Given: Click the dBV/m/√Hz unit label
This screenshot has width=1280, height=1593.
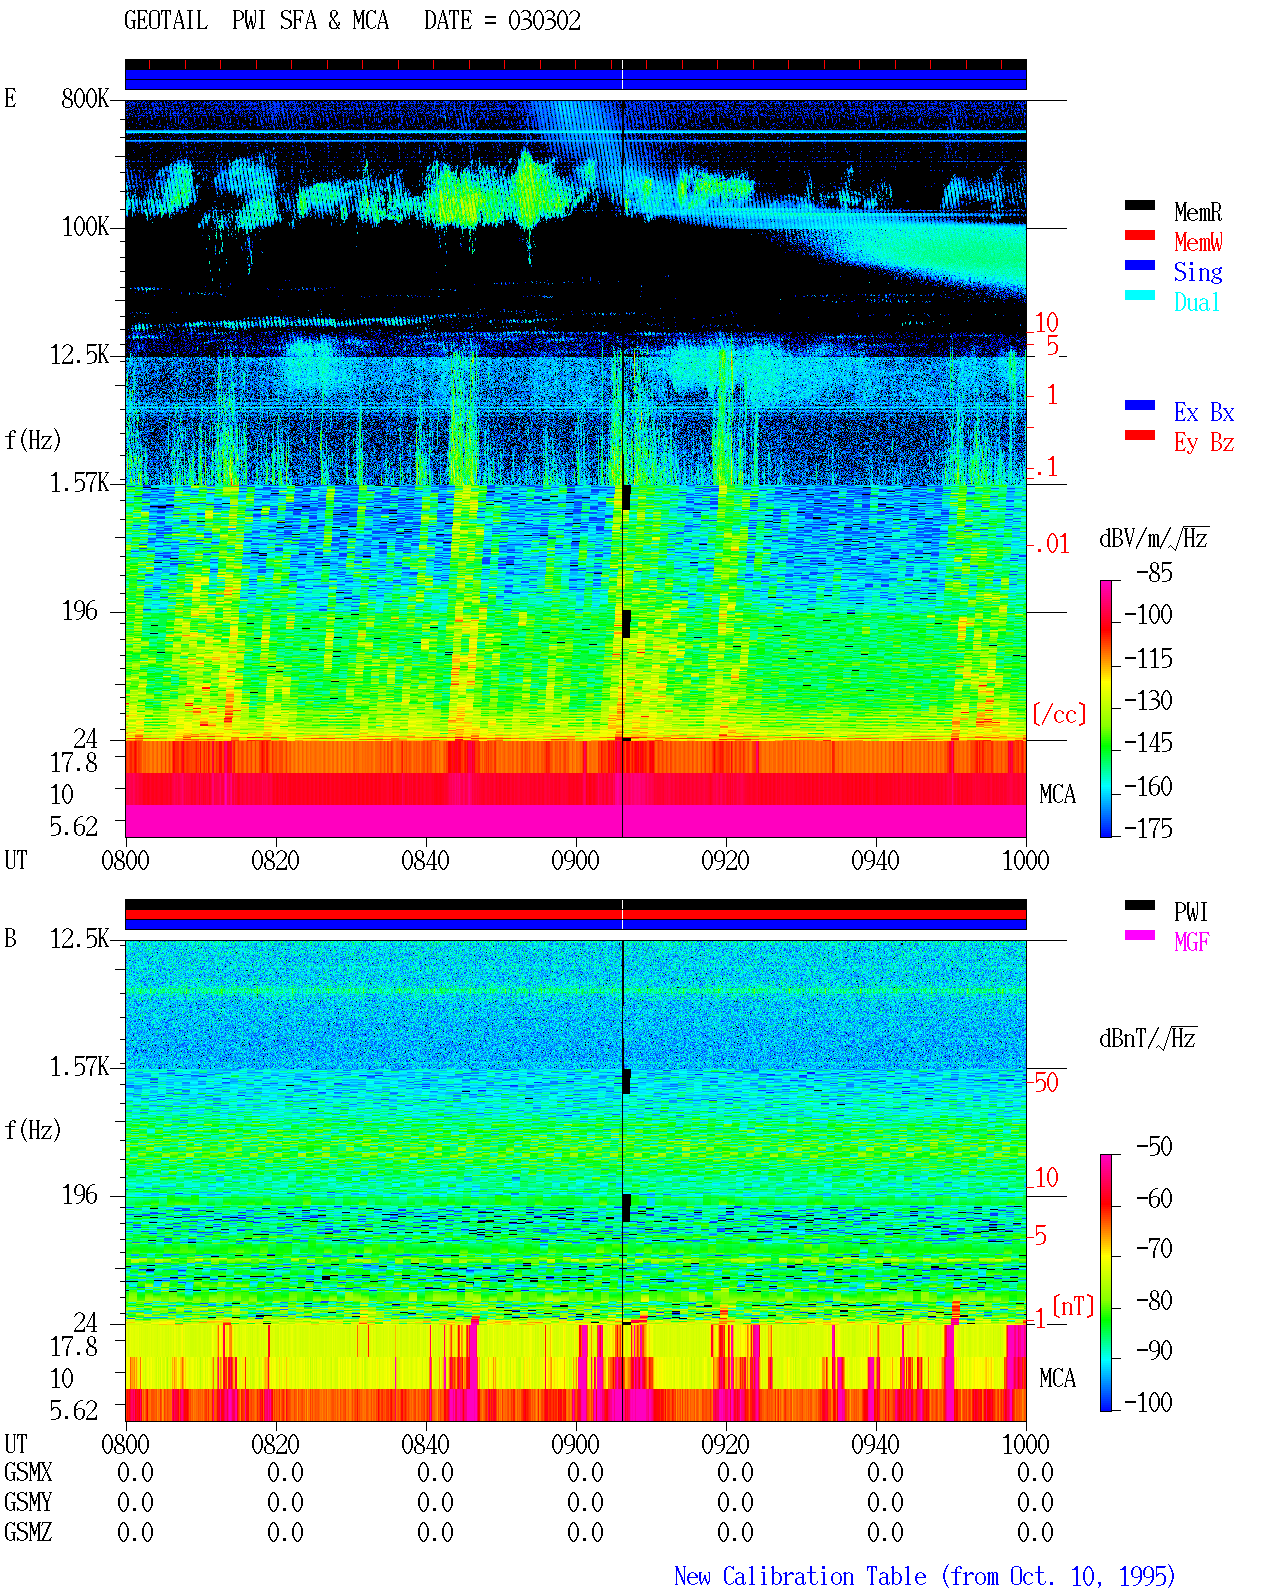Looking at the screenshot, I should [x=1154, y=538].
